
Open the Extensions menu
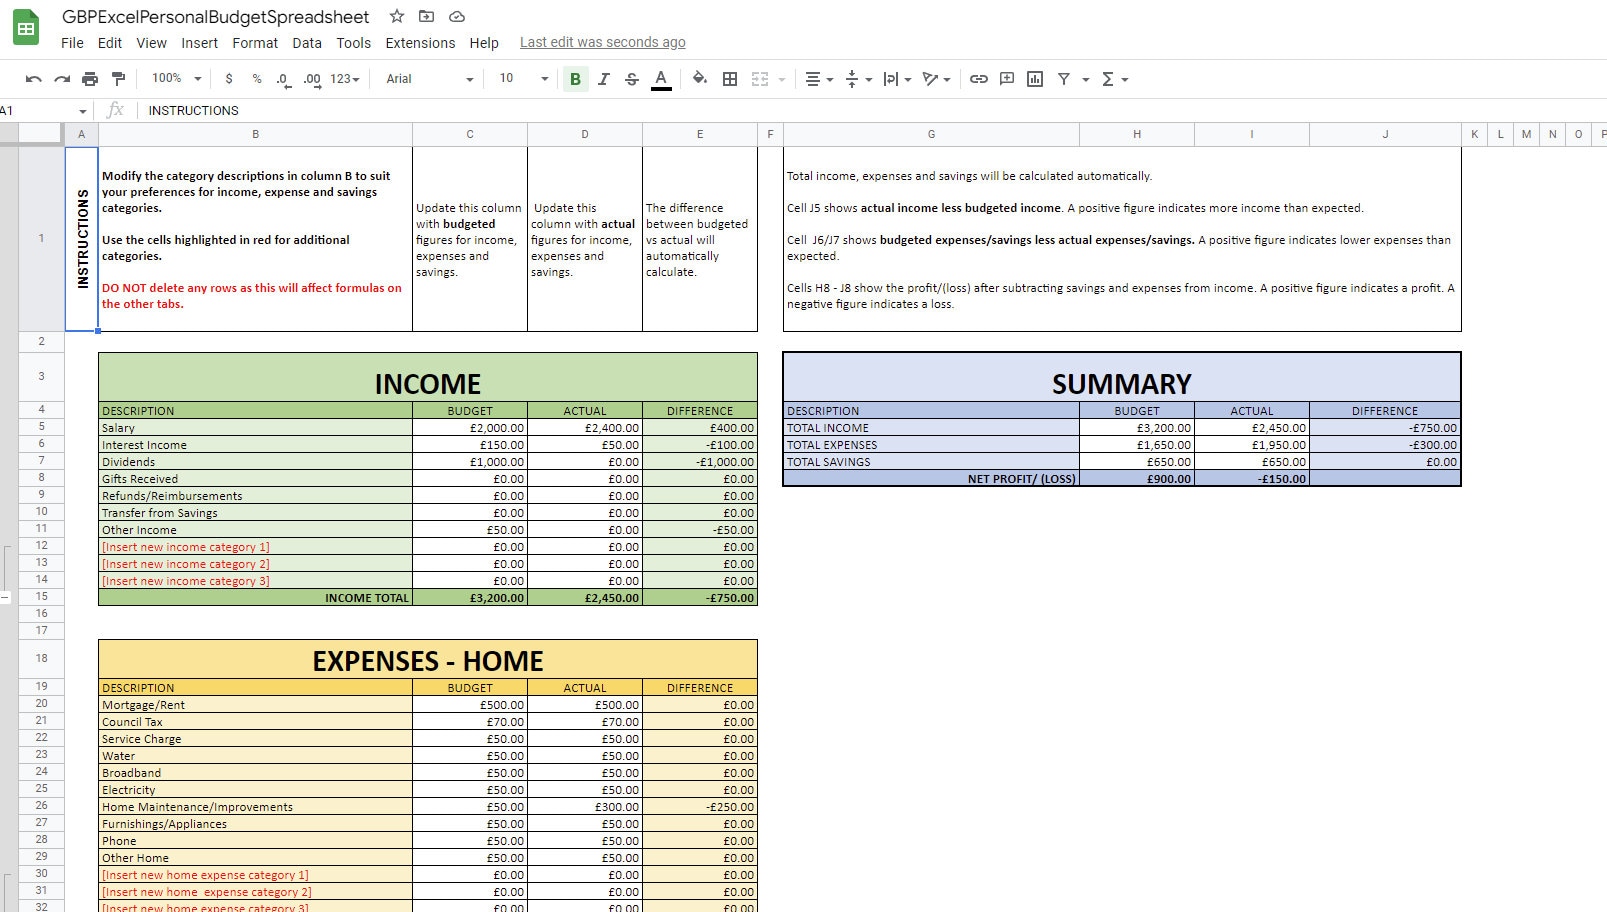(419, 43)
